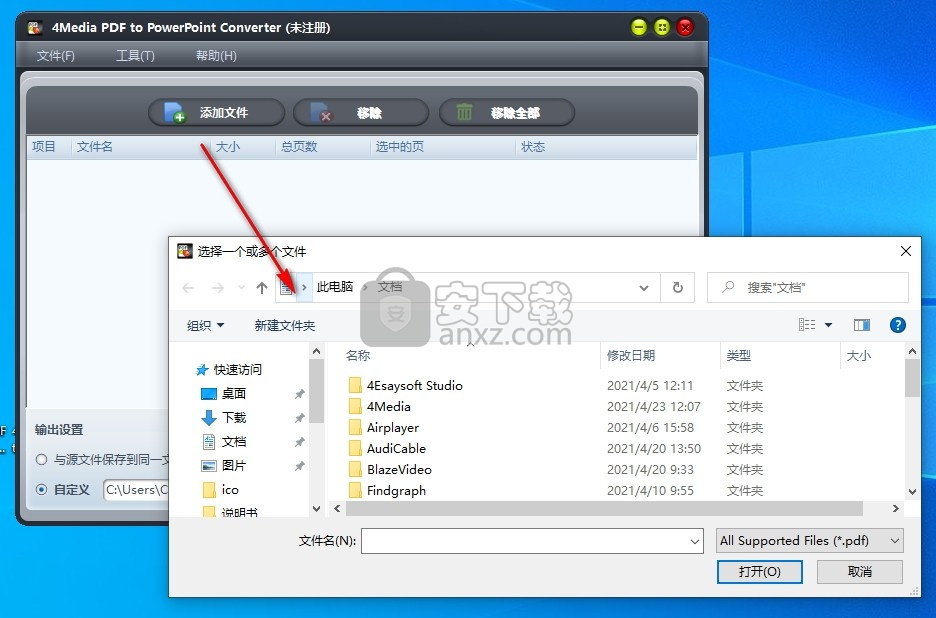Select the 与源文件保存到同一文件夹 radio option
This screenshot has height=618, width=936.
click(41, 460)
